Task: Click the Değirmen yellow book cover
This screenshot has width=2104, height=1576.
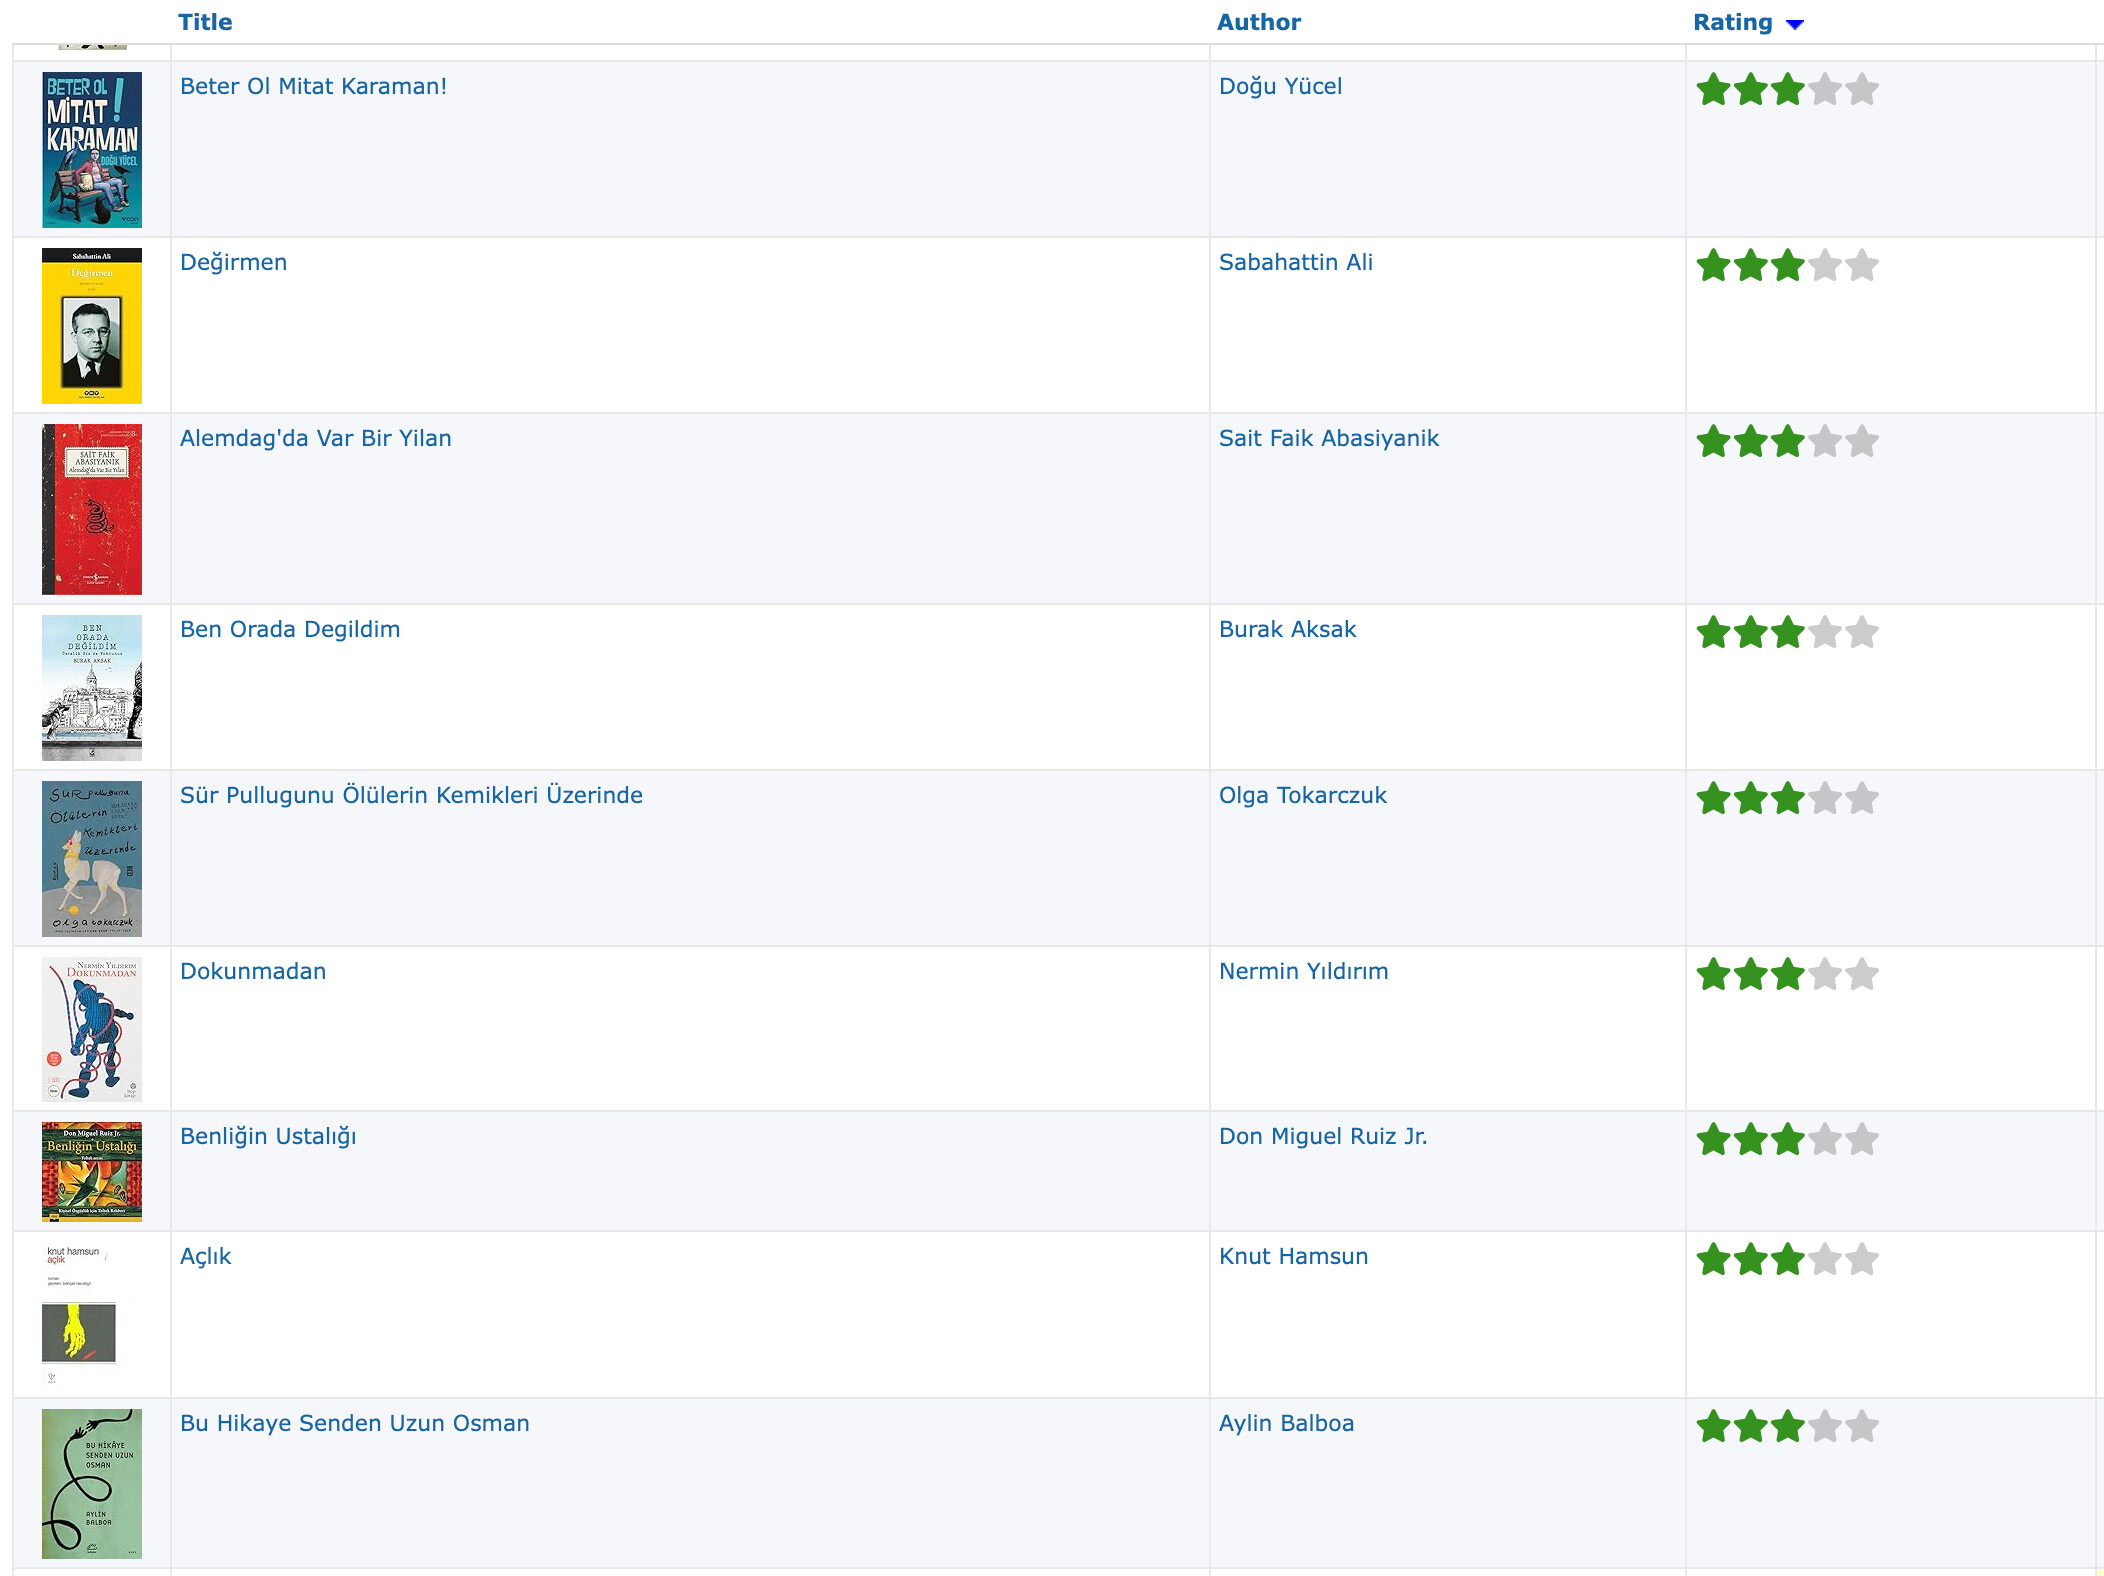Action: click(92, 326)
